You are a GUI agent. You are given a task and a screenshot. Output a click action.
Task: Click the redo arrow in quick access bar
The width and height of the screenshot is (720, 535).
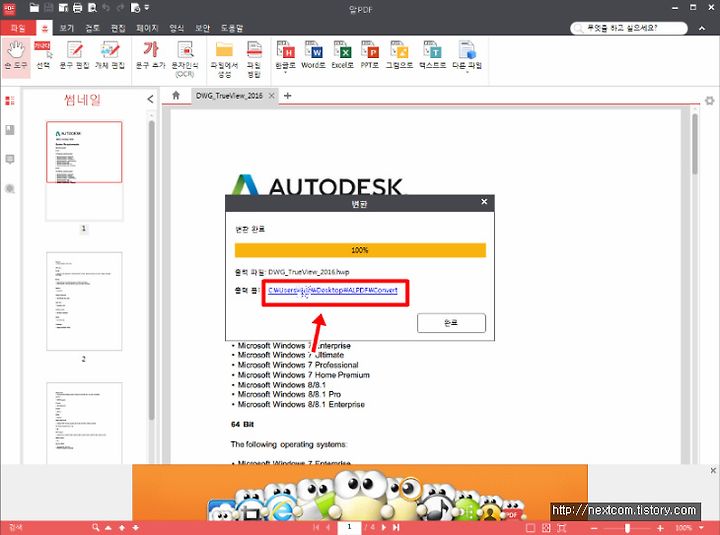coord(120,8)
